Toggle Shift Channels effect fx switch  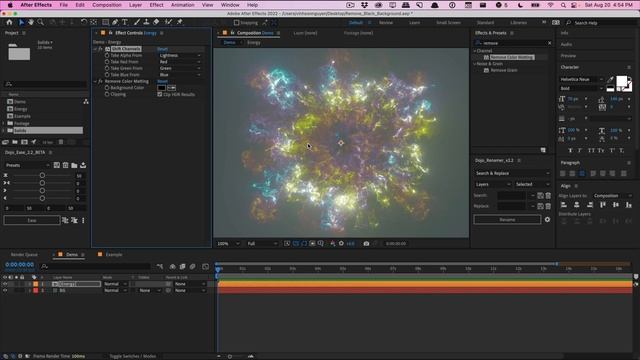coord(100,49)
